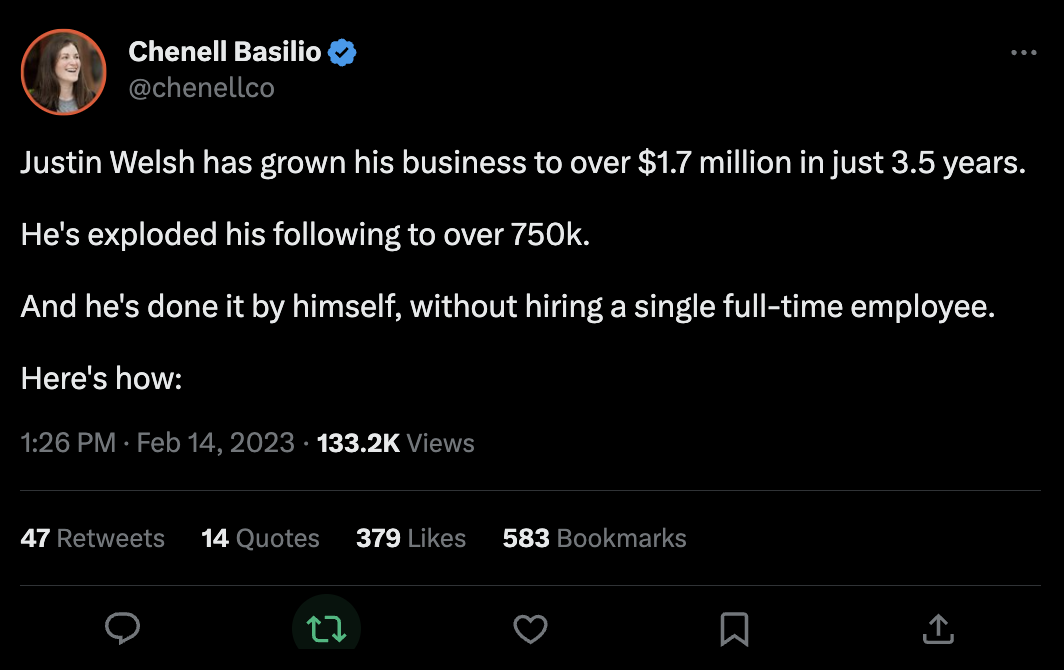See who gave 379 Likes
Screen dimensions: 1064x670
pos(411,538)
